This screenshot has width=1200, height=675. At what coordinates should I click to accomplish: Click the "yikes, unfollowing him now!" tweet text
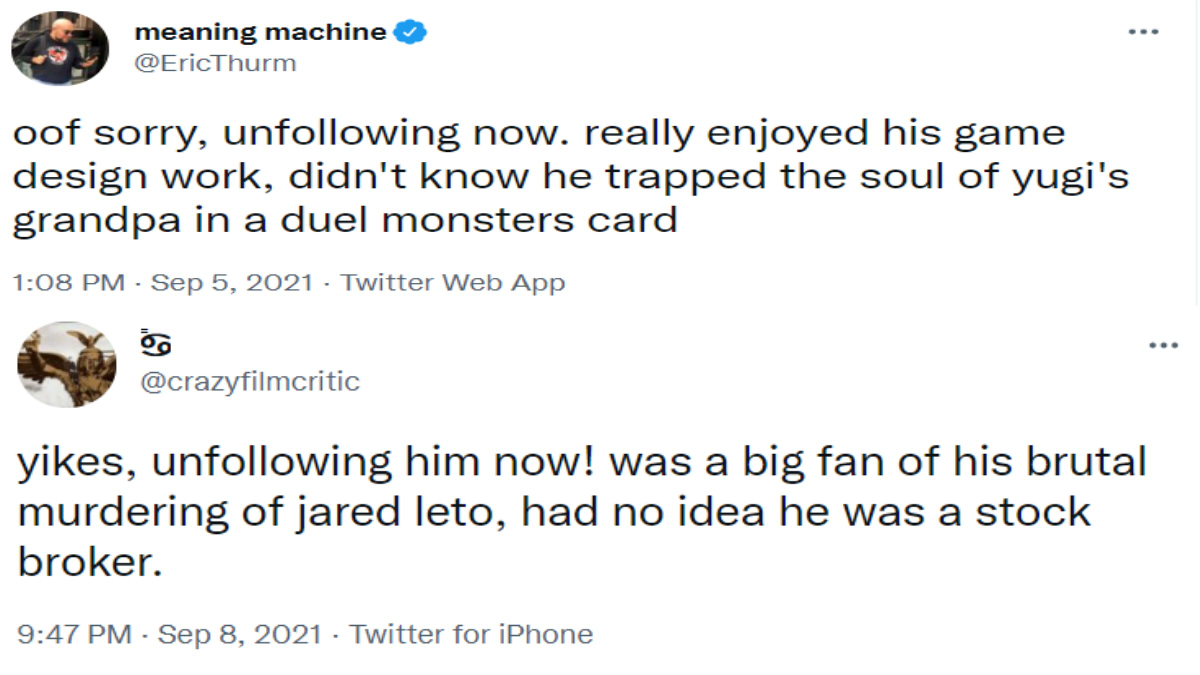580,511
